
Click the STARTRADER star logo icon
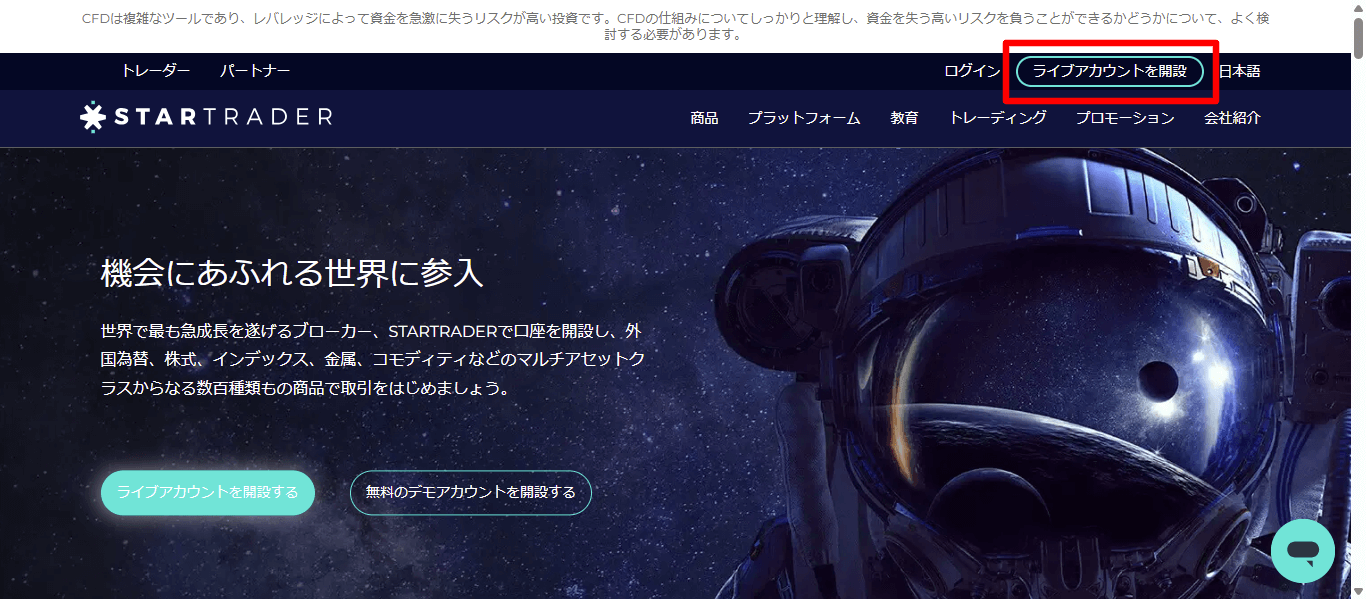click(x=93, y=116)
